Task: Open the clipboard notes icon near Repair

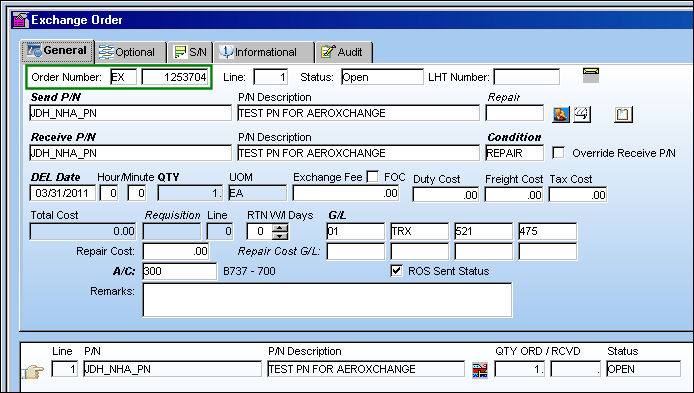Action: pyautogui.click(x=623, y=114)
